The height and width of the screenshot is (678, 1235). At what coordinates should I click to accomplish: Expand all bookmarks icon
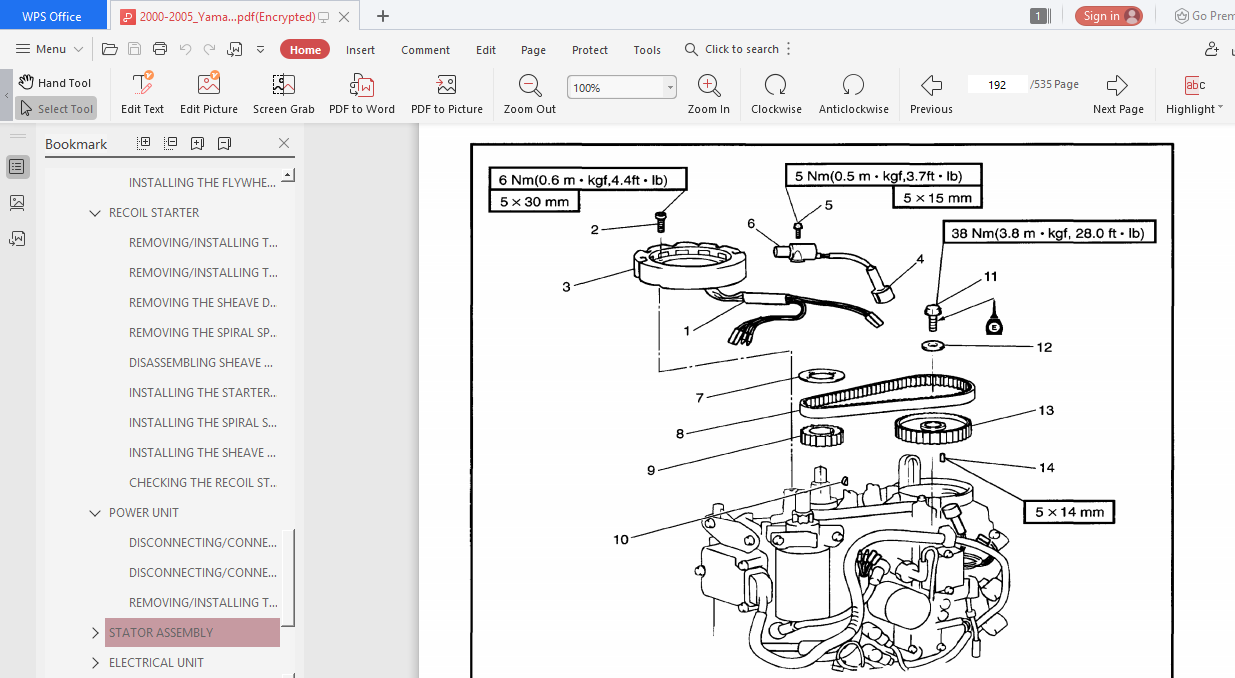[x=144, y=143]
